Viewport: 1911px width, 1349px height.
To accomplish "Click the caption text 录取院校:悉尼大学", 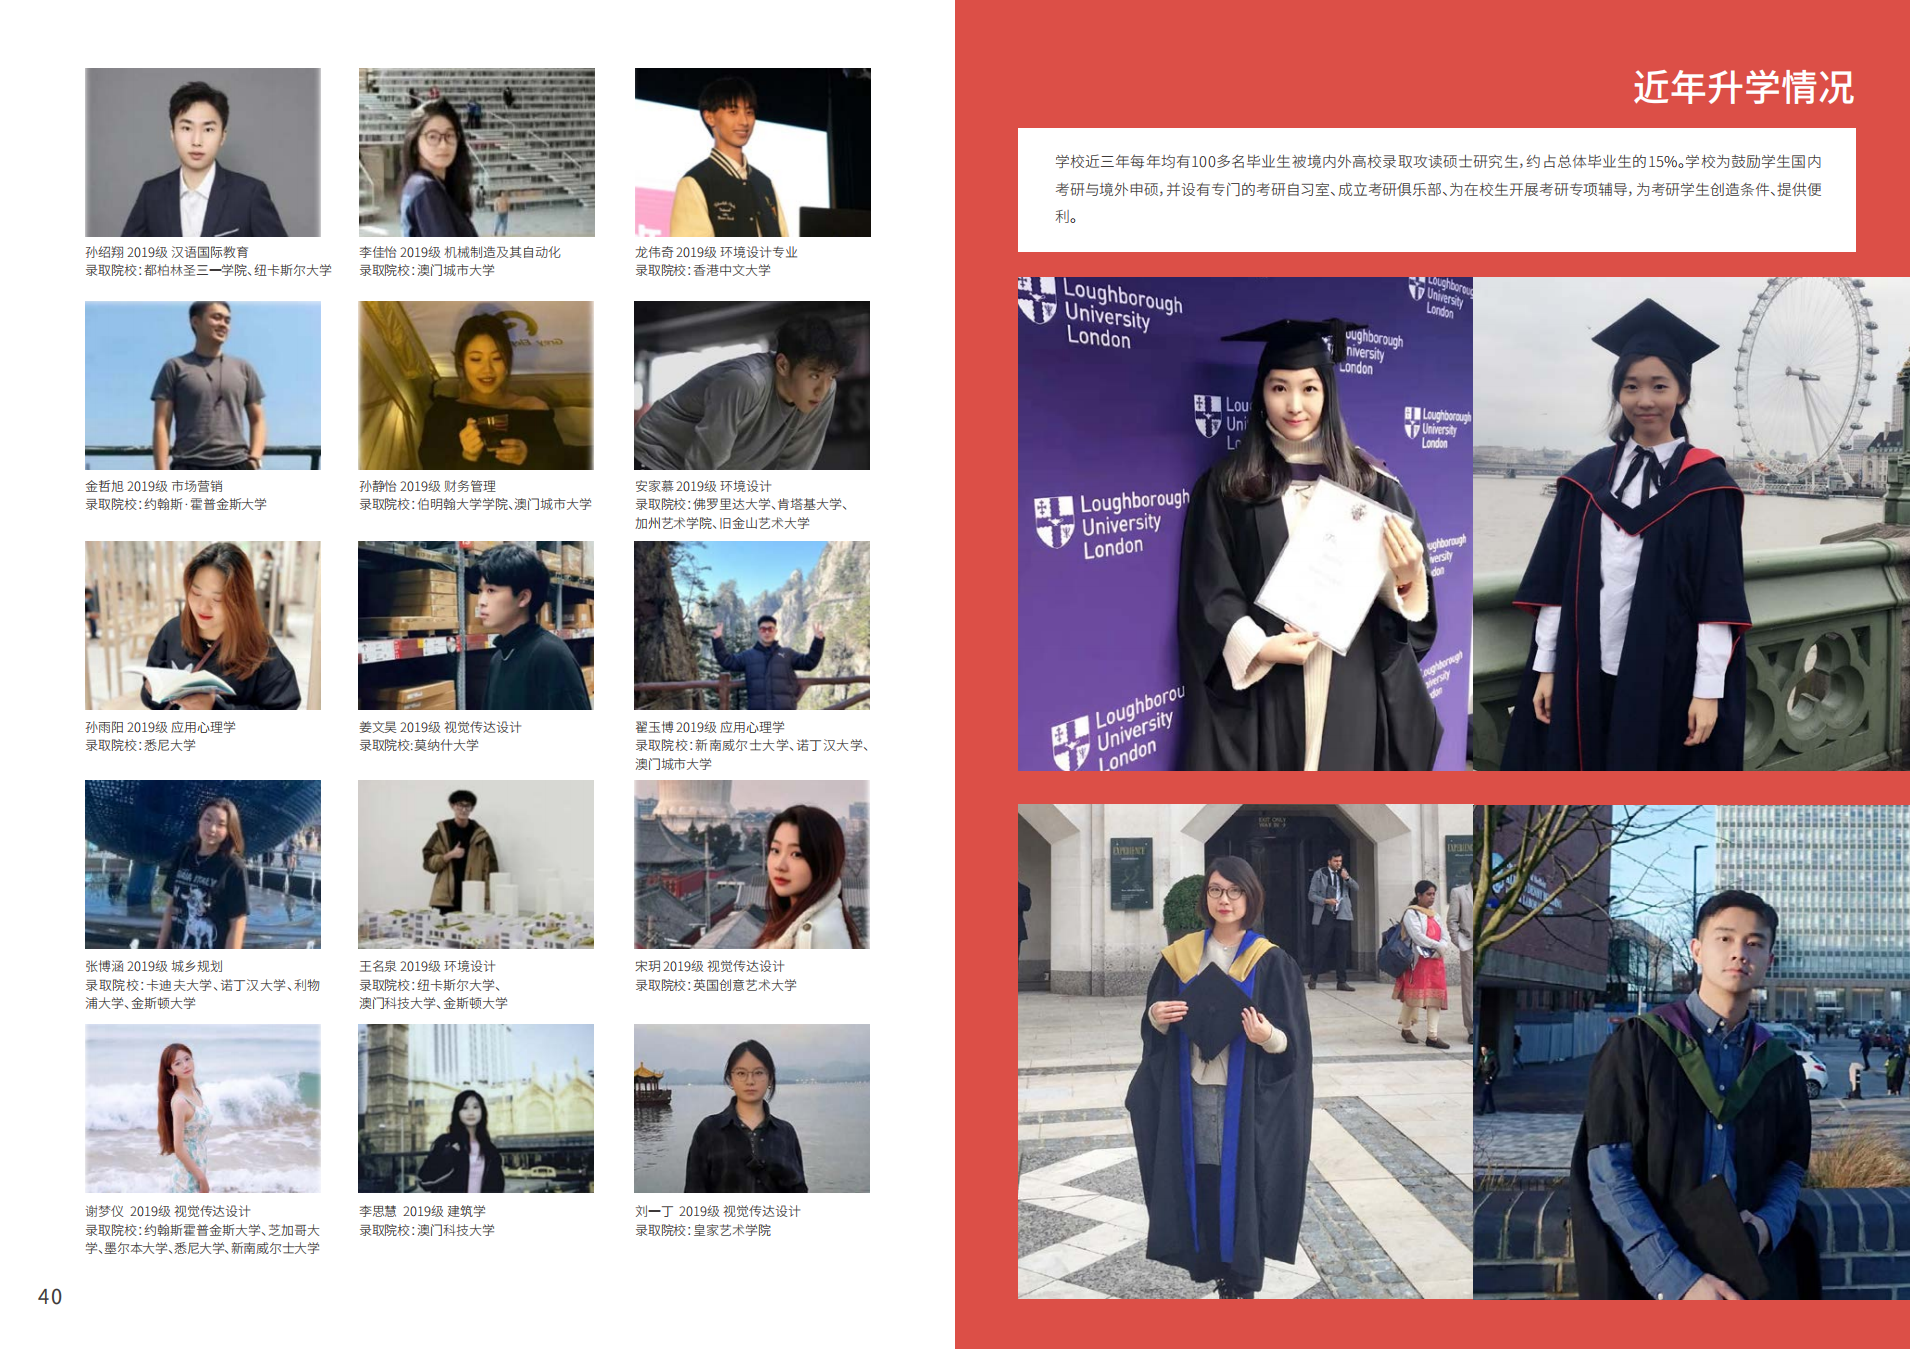I will pos(141,746).
